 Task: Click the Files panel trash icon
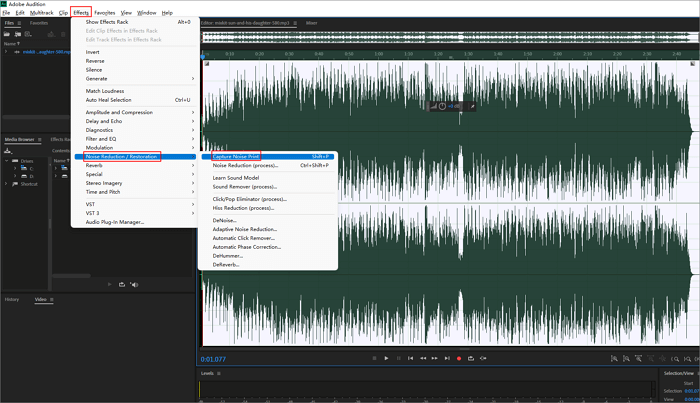pyautogui.click(x=63, y=34)
